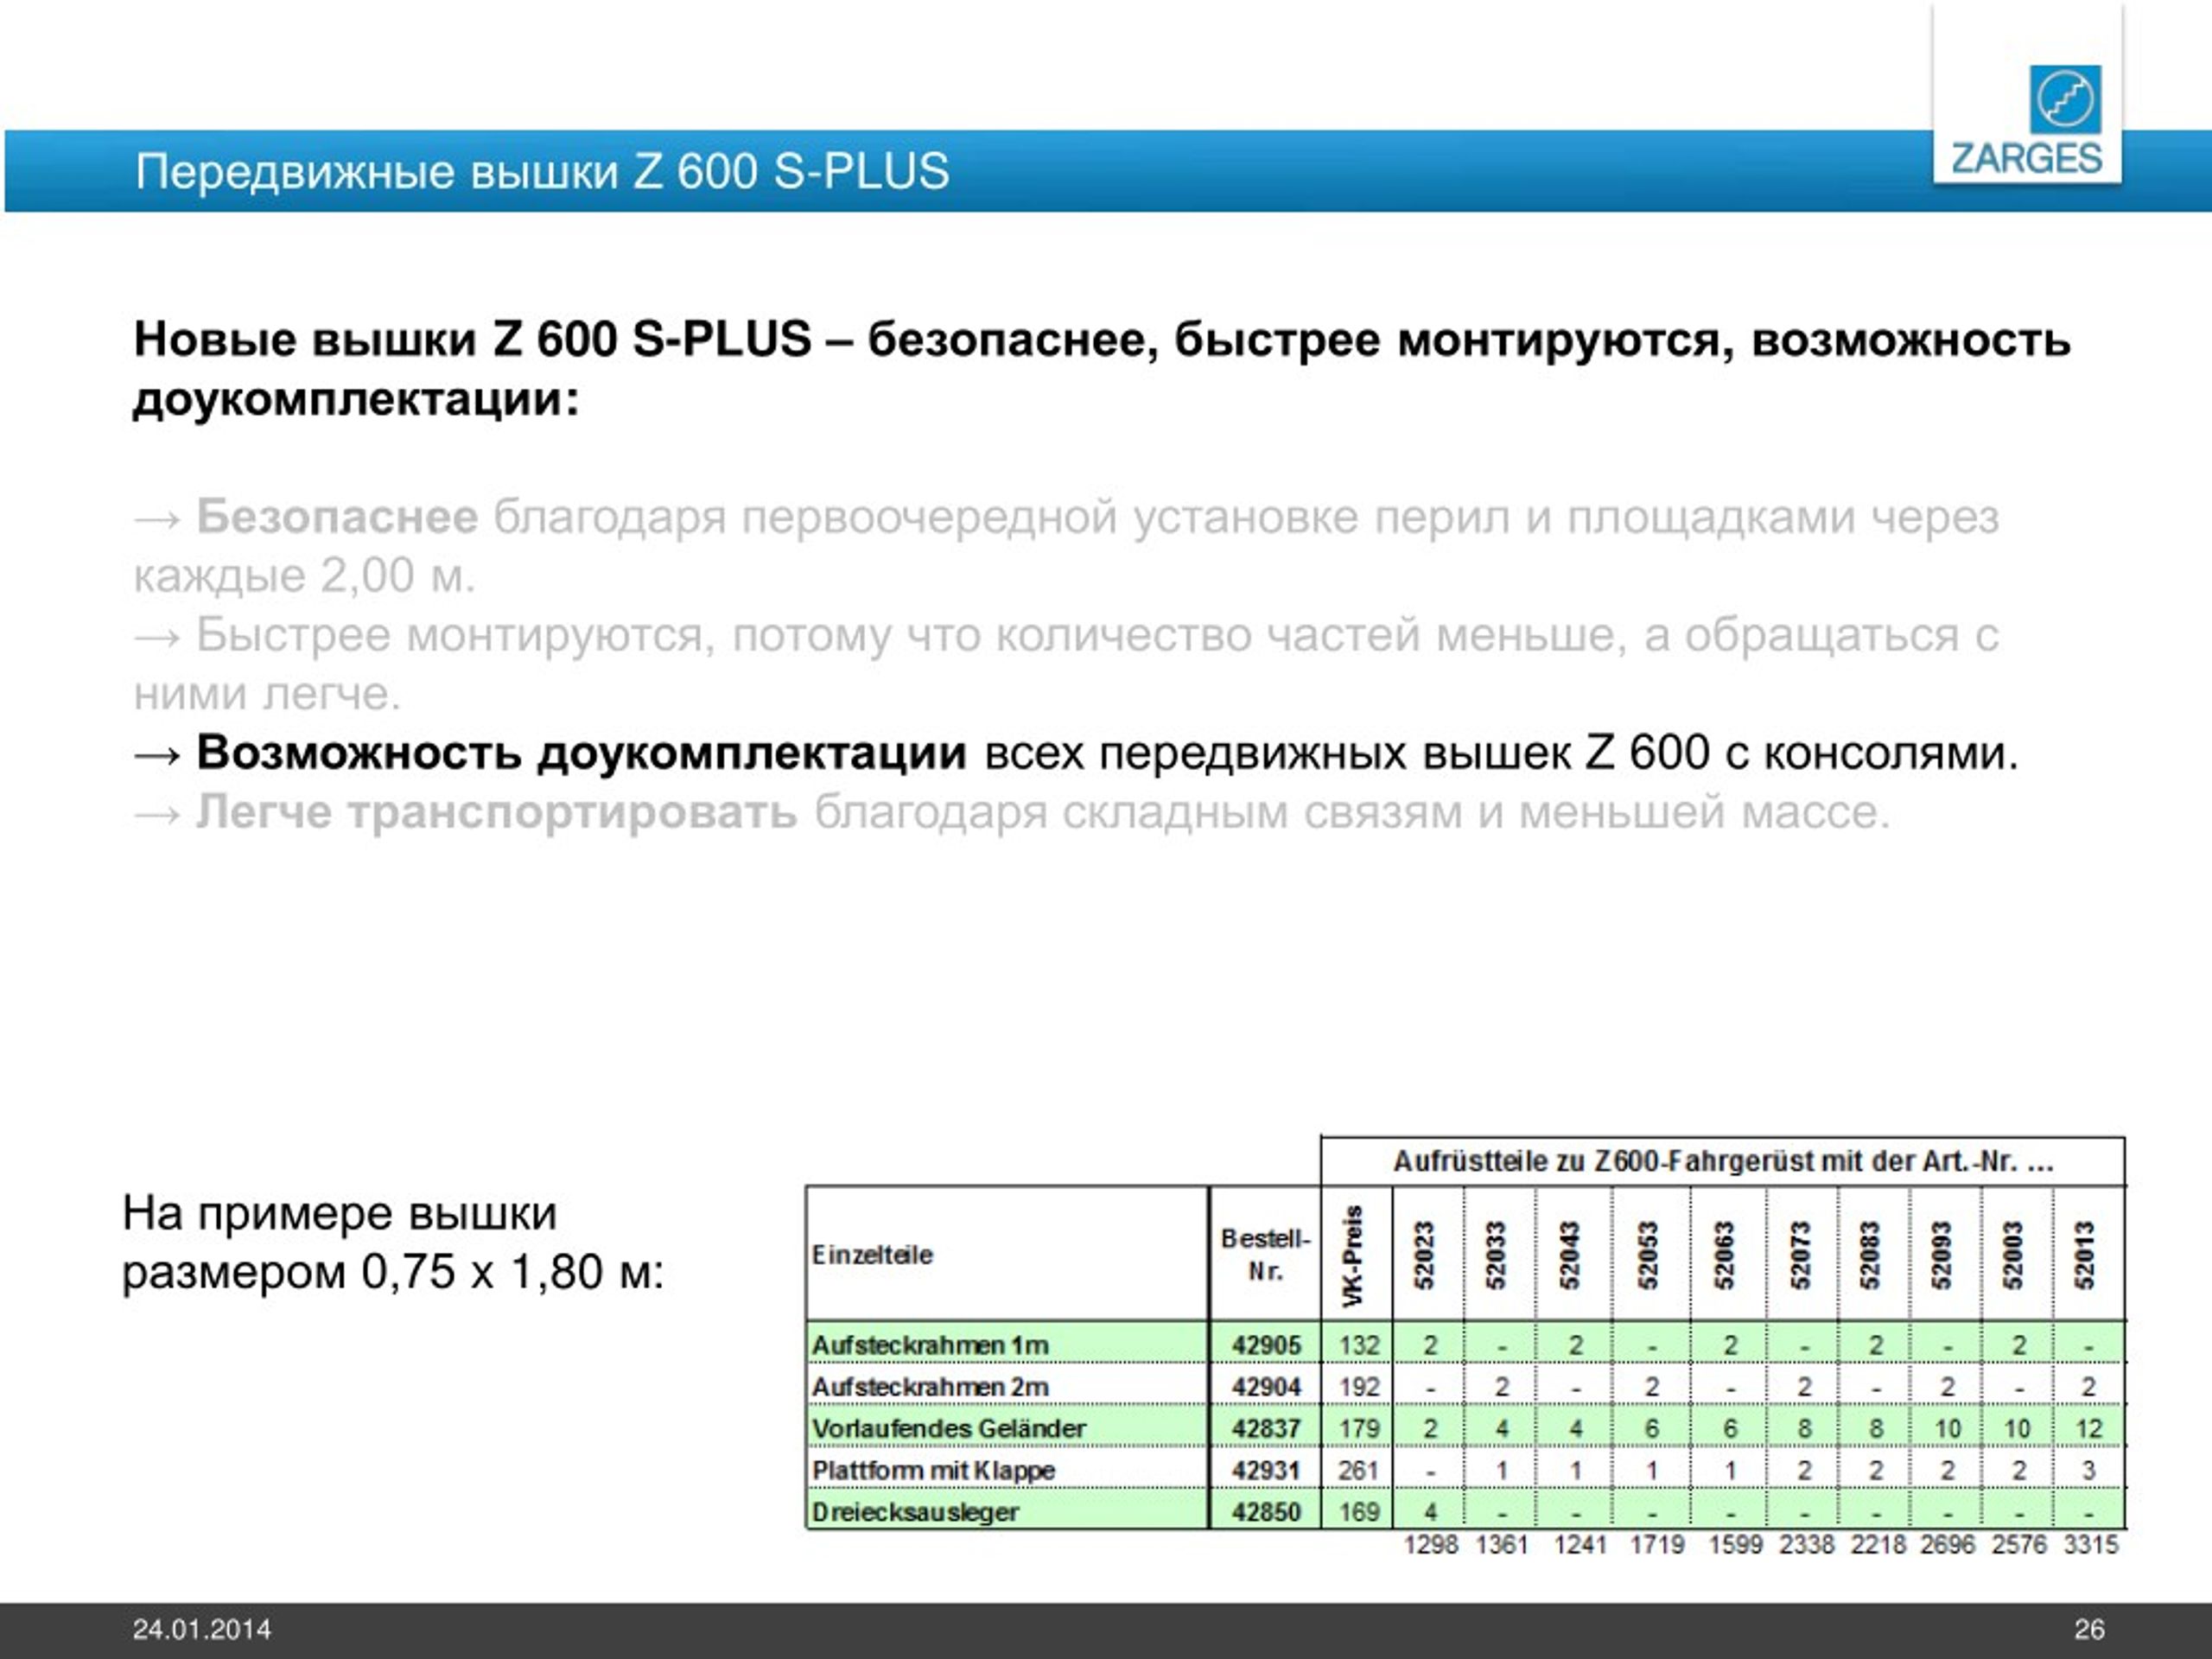Image resolution: width=2212 pixels, height=1659 pixels.
Task: Select the price 179 for Vorlaufendes Geländer
Action: coord(1359,1429)
